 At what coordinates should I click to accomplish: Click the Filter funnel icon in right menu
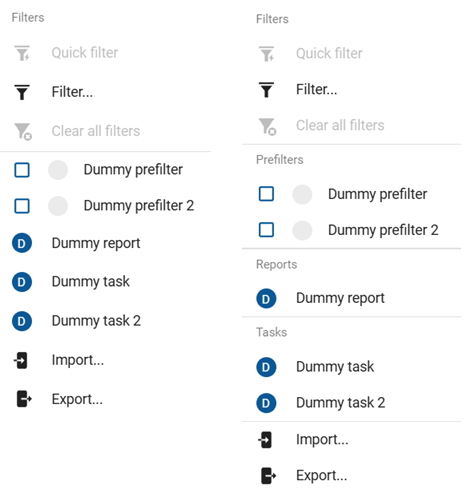266,89
